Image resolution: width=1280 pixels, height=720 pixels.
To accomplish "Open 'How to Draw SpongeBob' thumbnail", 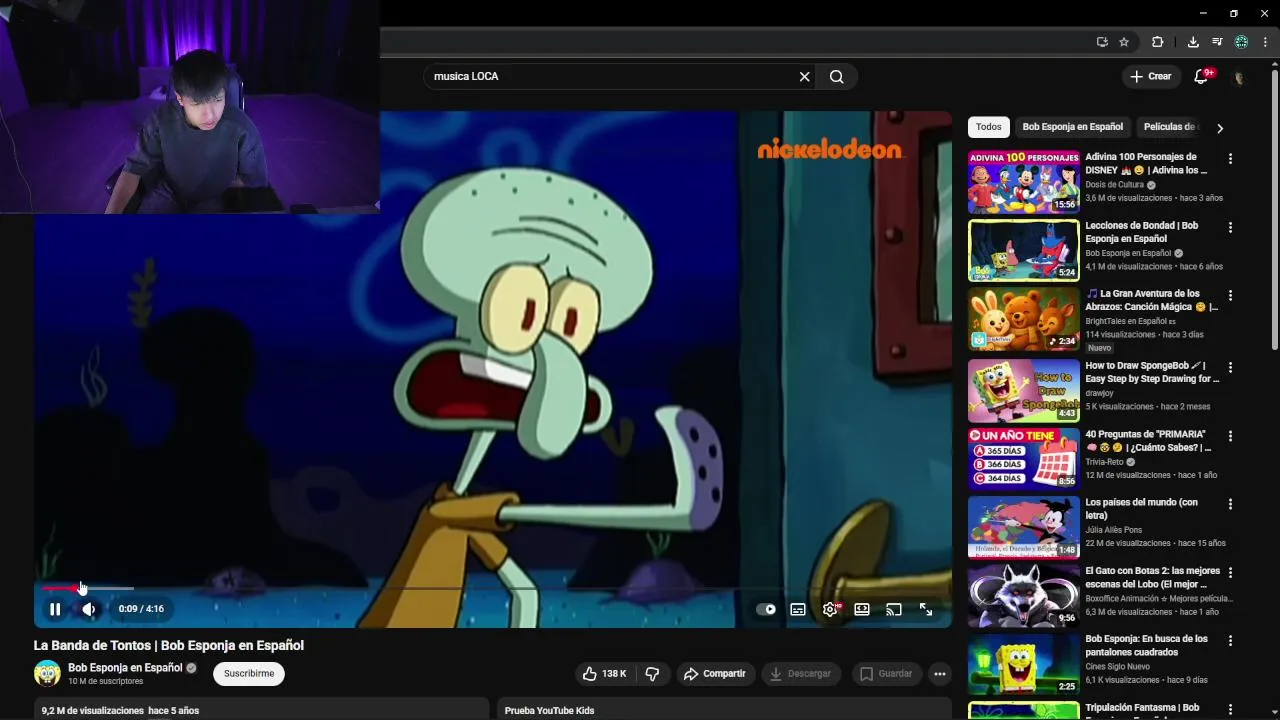I will 1024,390.
